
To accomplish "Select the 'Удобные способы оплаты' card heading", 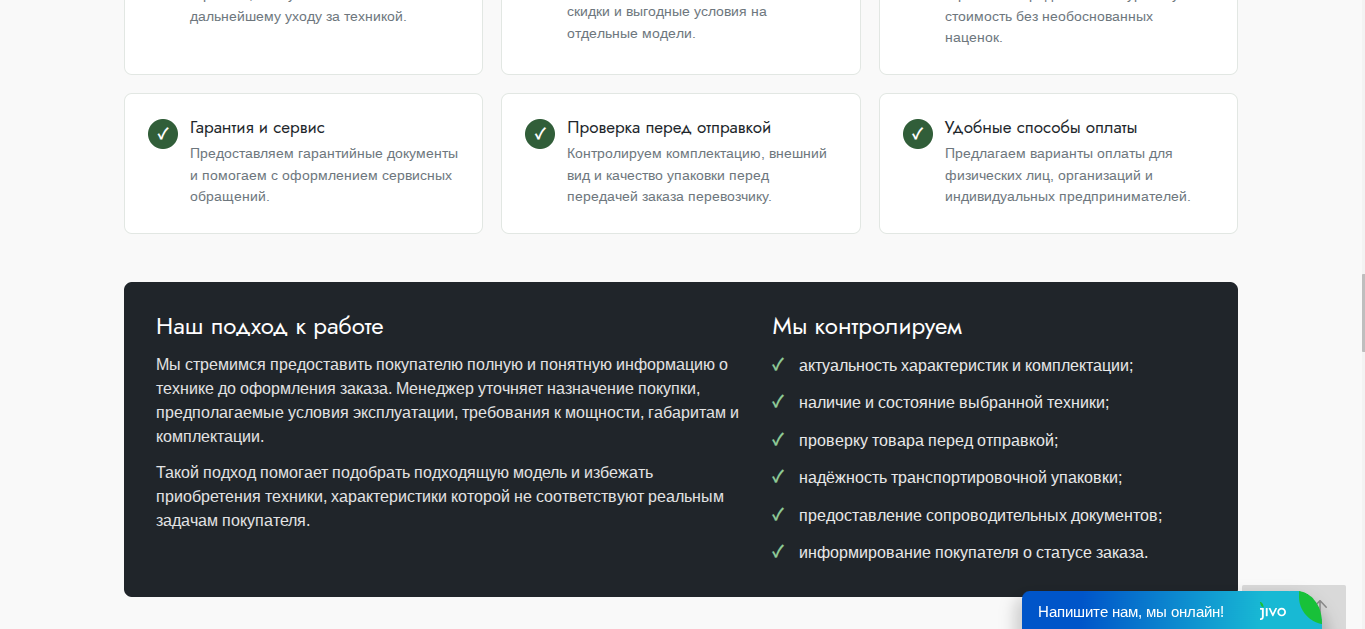I will tap(1041, 128).
